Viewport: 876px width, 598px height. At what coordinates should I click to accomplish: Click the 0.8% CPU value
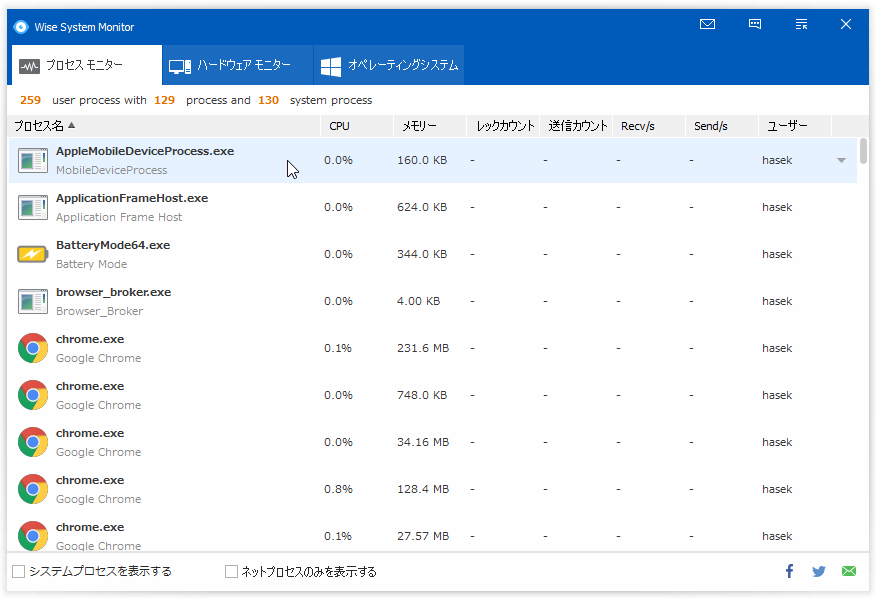coord(338,489)
